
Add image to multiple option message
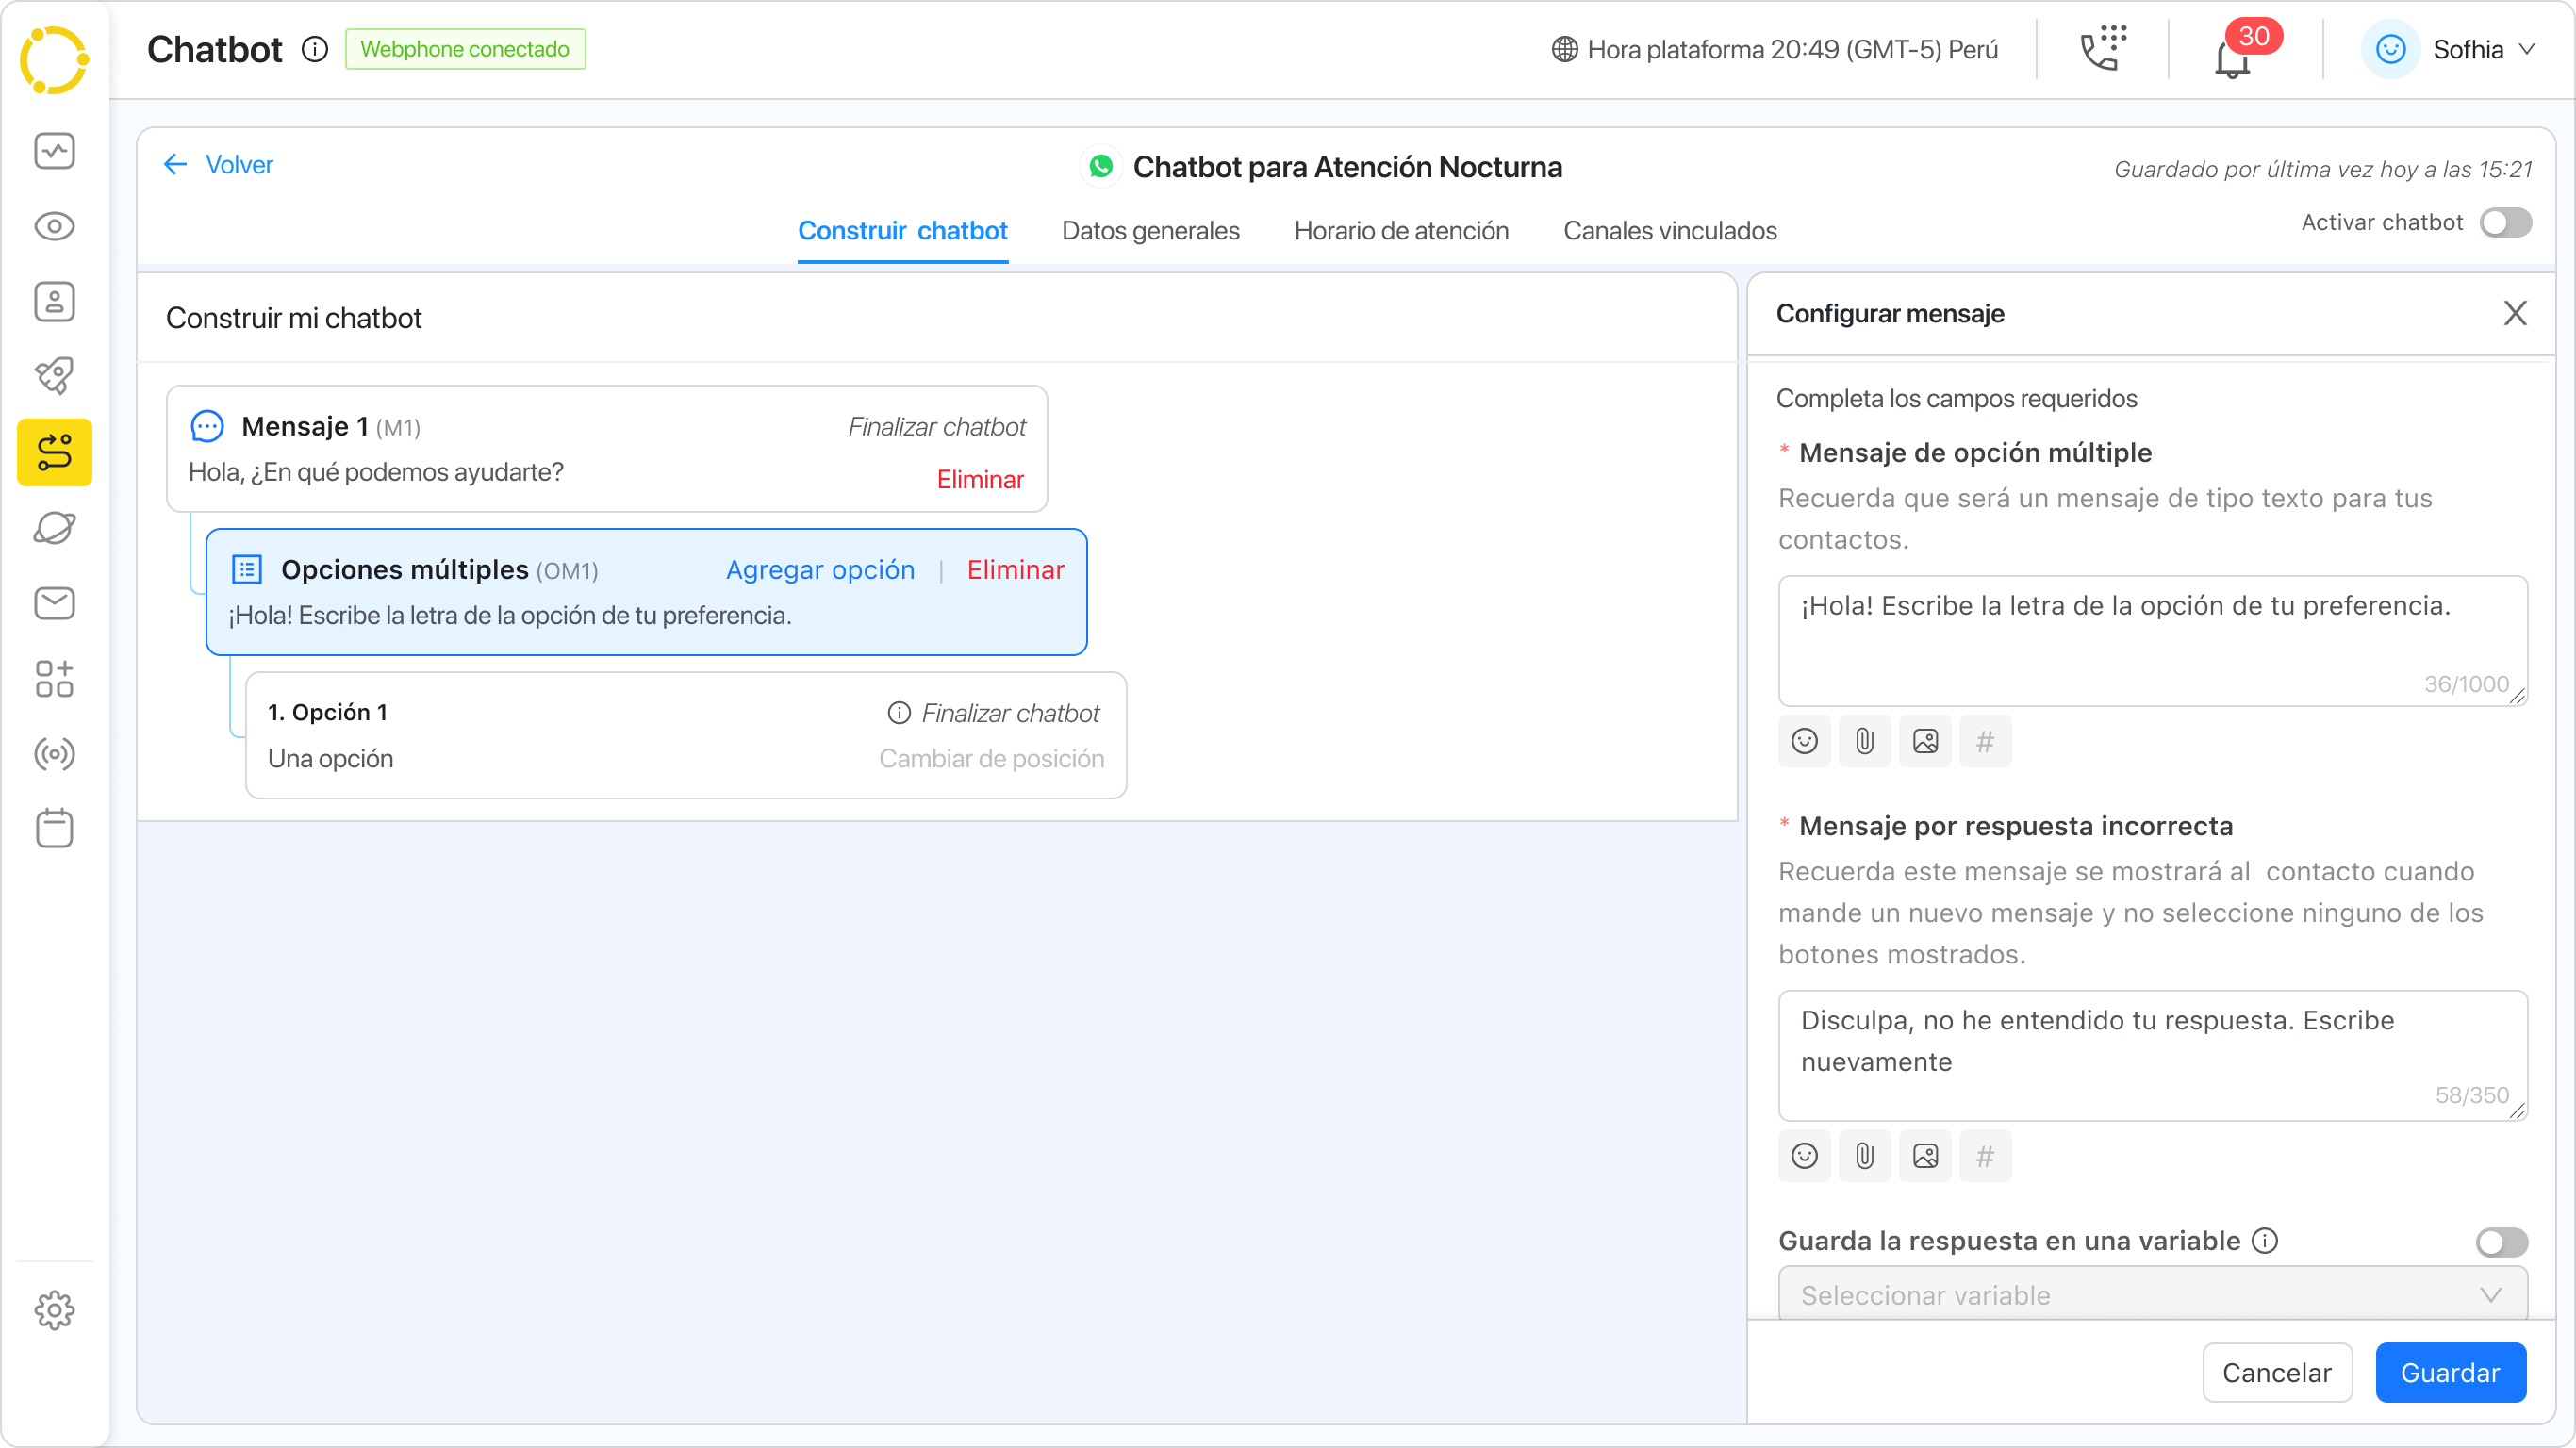(x=1925, y=741)
